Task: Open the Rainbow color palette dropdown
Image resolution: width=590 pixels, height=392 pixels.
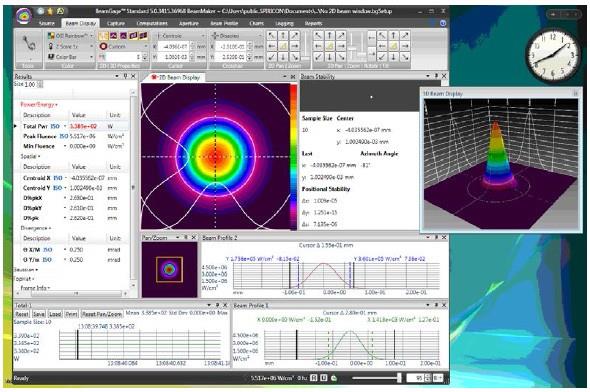Action: click(x=70, y=36)
